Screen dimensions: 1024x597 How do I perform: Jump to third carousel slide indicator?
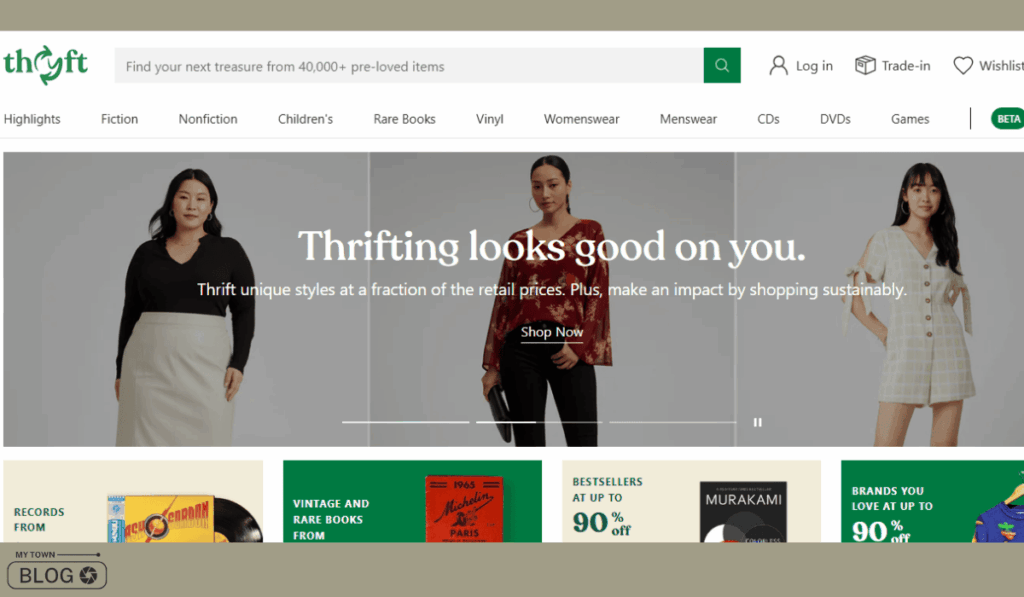673,423
